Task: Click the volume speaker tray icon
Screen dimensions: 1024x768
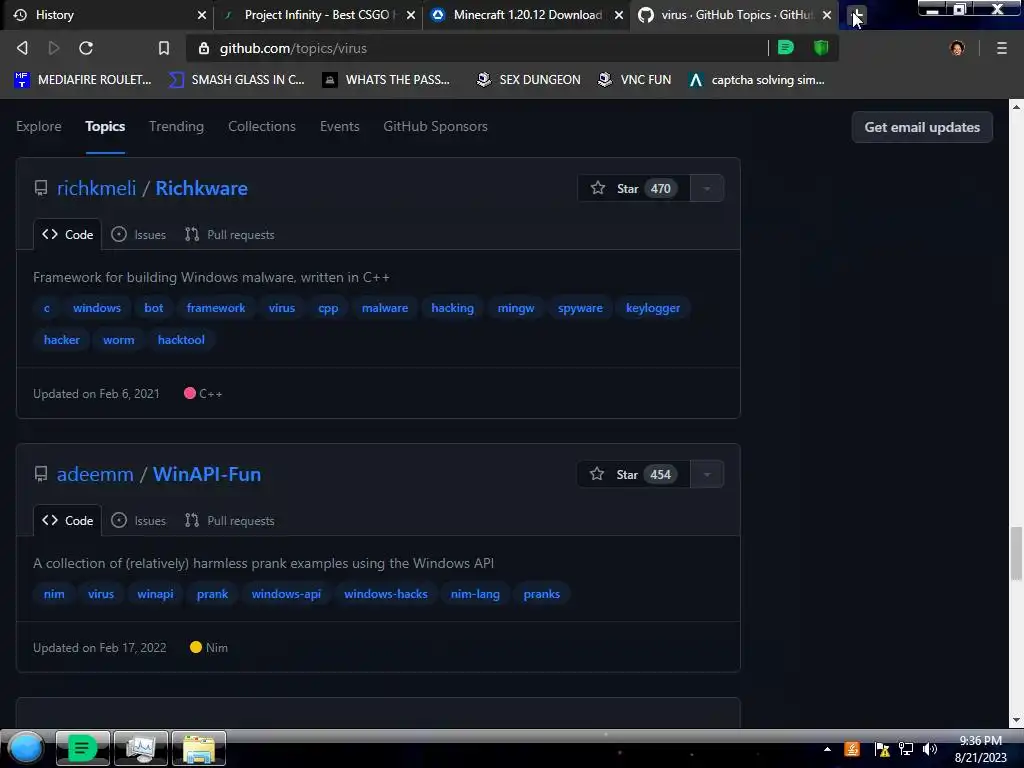Action: coord(930,749)
